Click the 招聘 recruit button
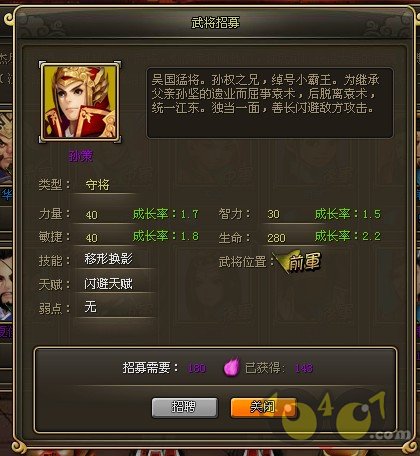This screenshot has width=420, height=456. point(185,407)
